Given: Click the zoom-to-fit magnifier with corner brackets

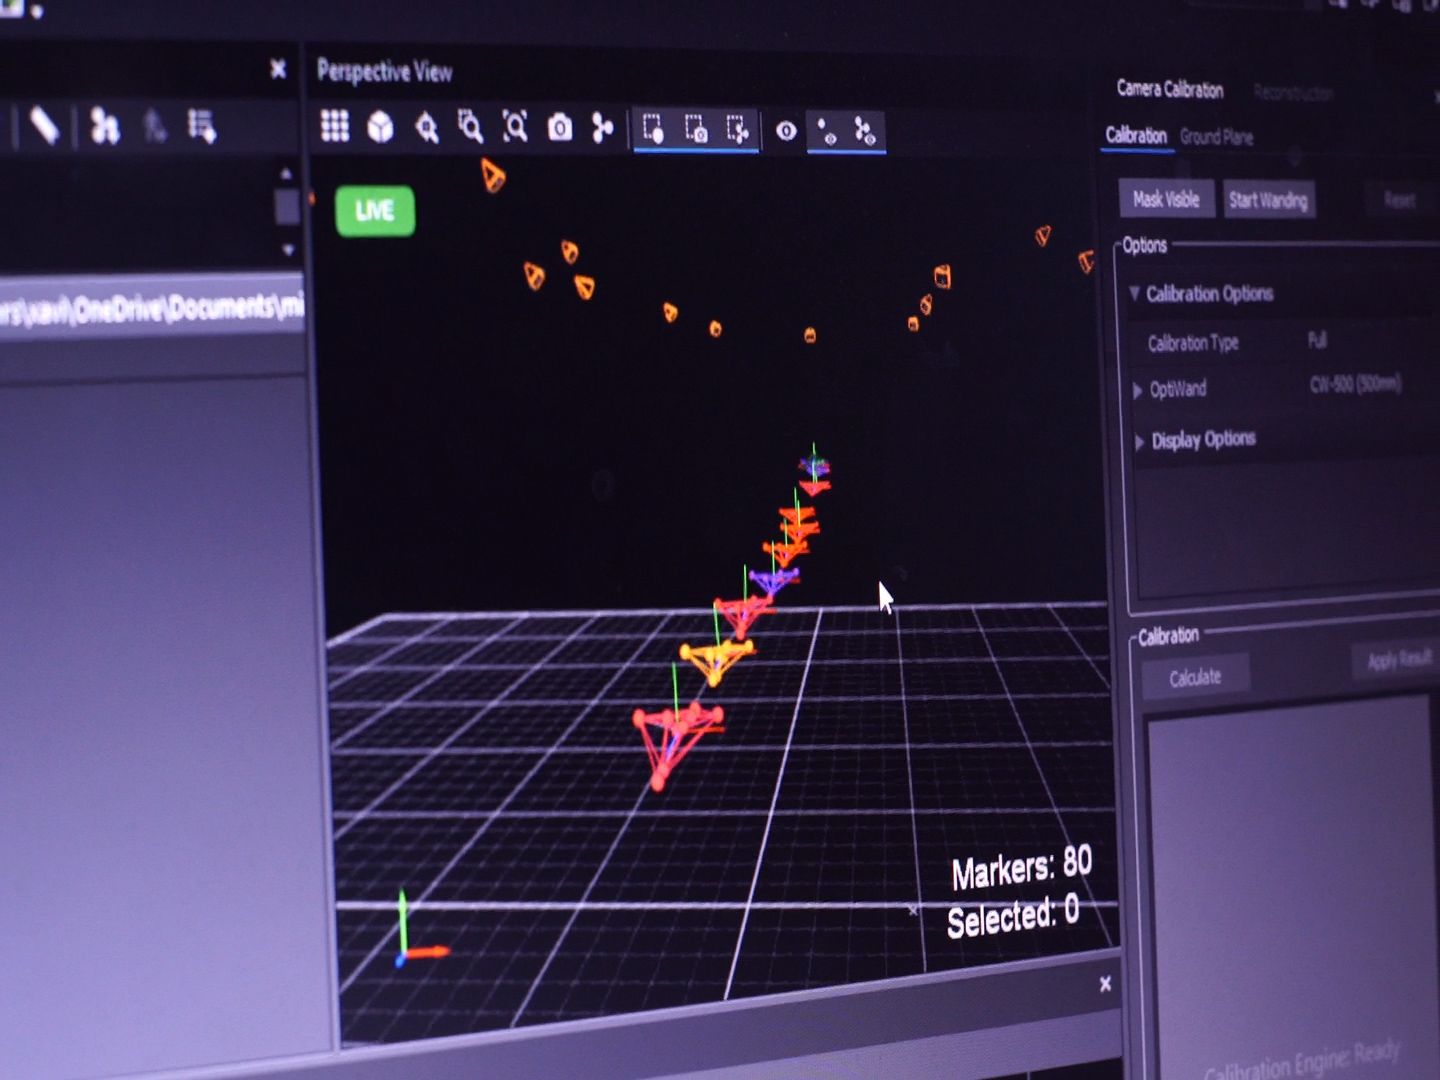Looking at the screenshot, I should pos(515,127).
